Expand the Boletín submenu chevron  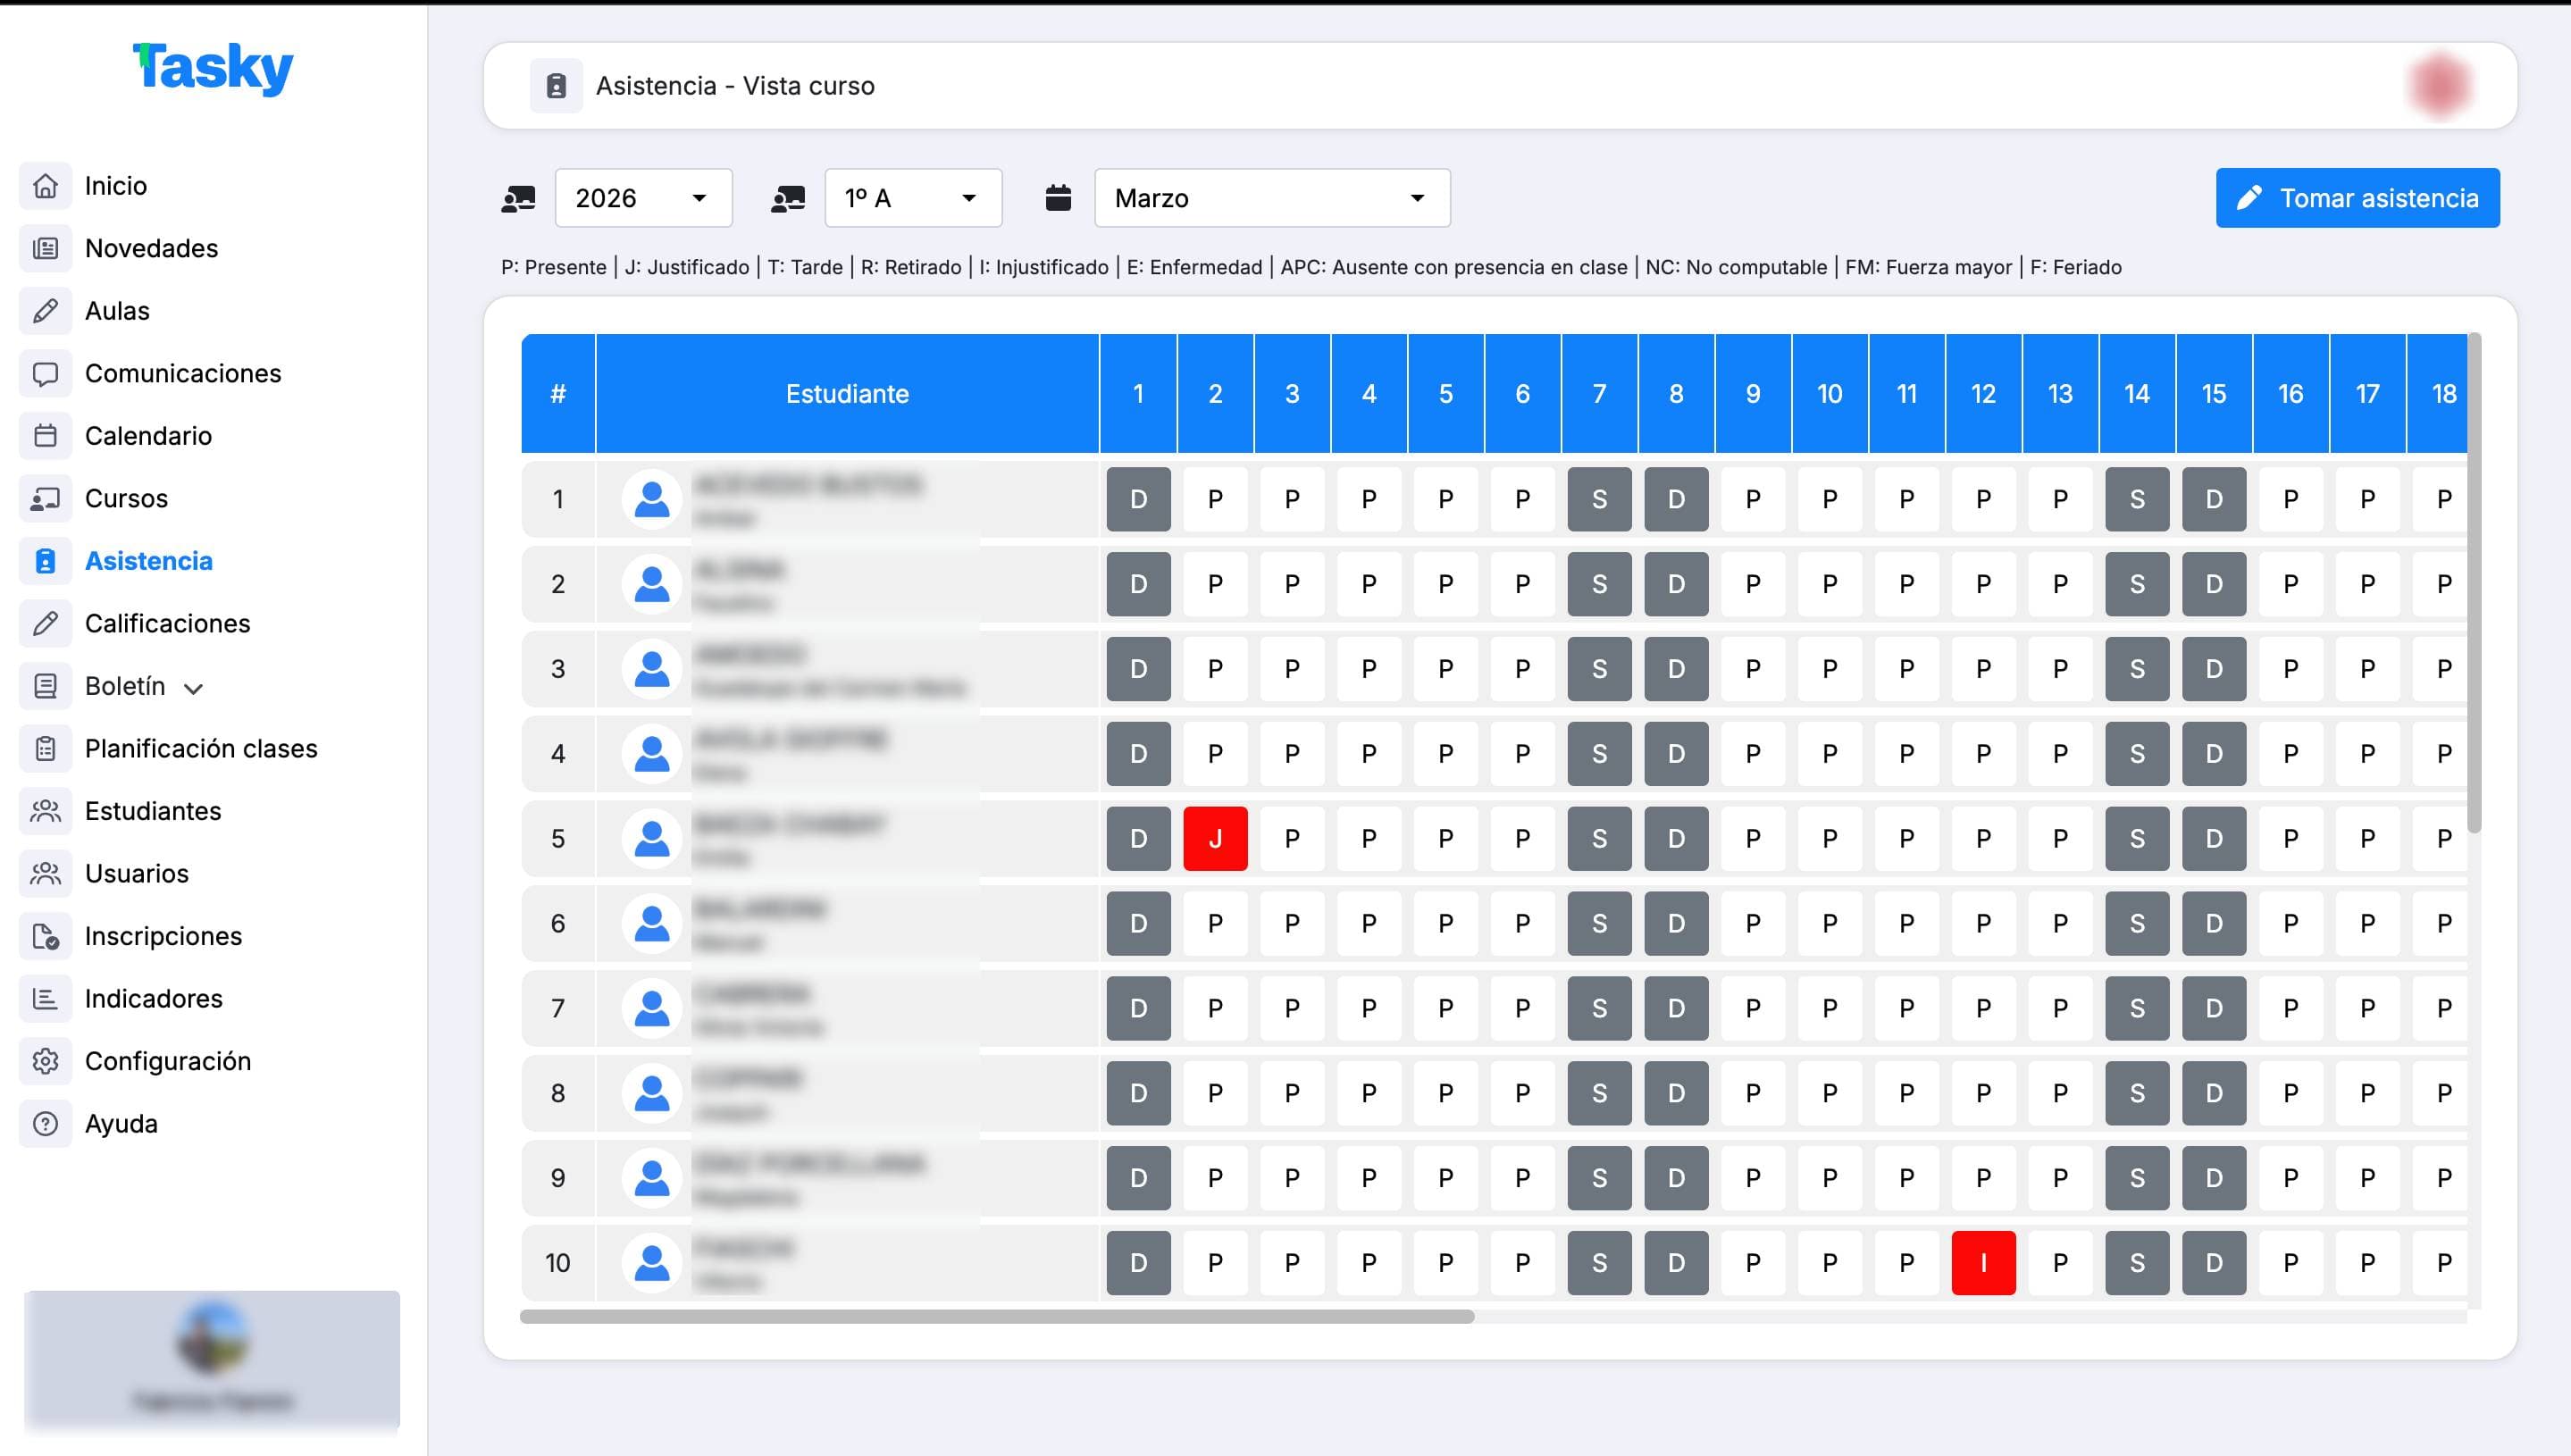(194, 688)
